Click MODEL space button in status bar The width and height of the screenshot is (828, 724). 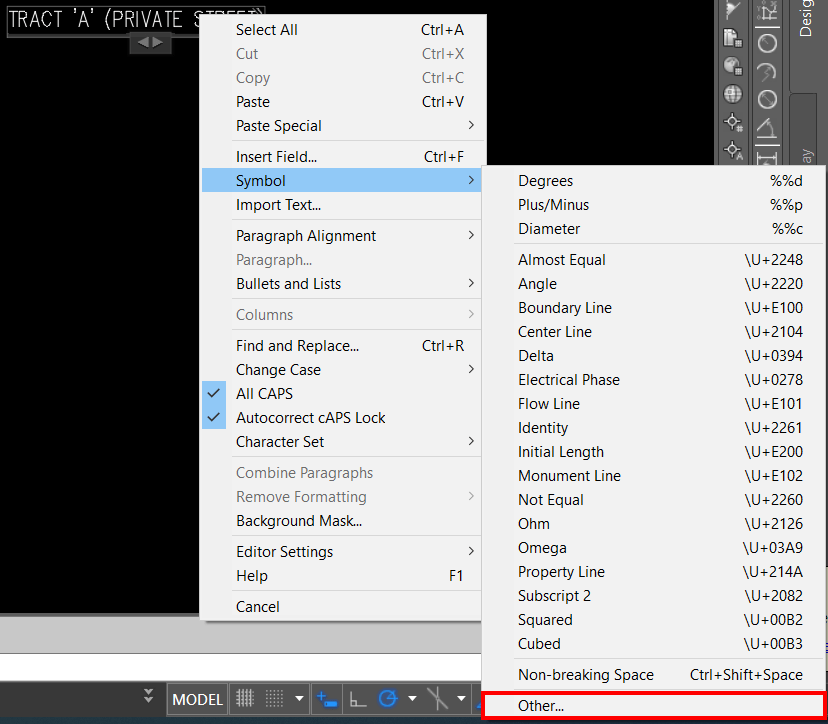(x=197, y=699)
